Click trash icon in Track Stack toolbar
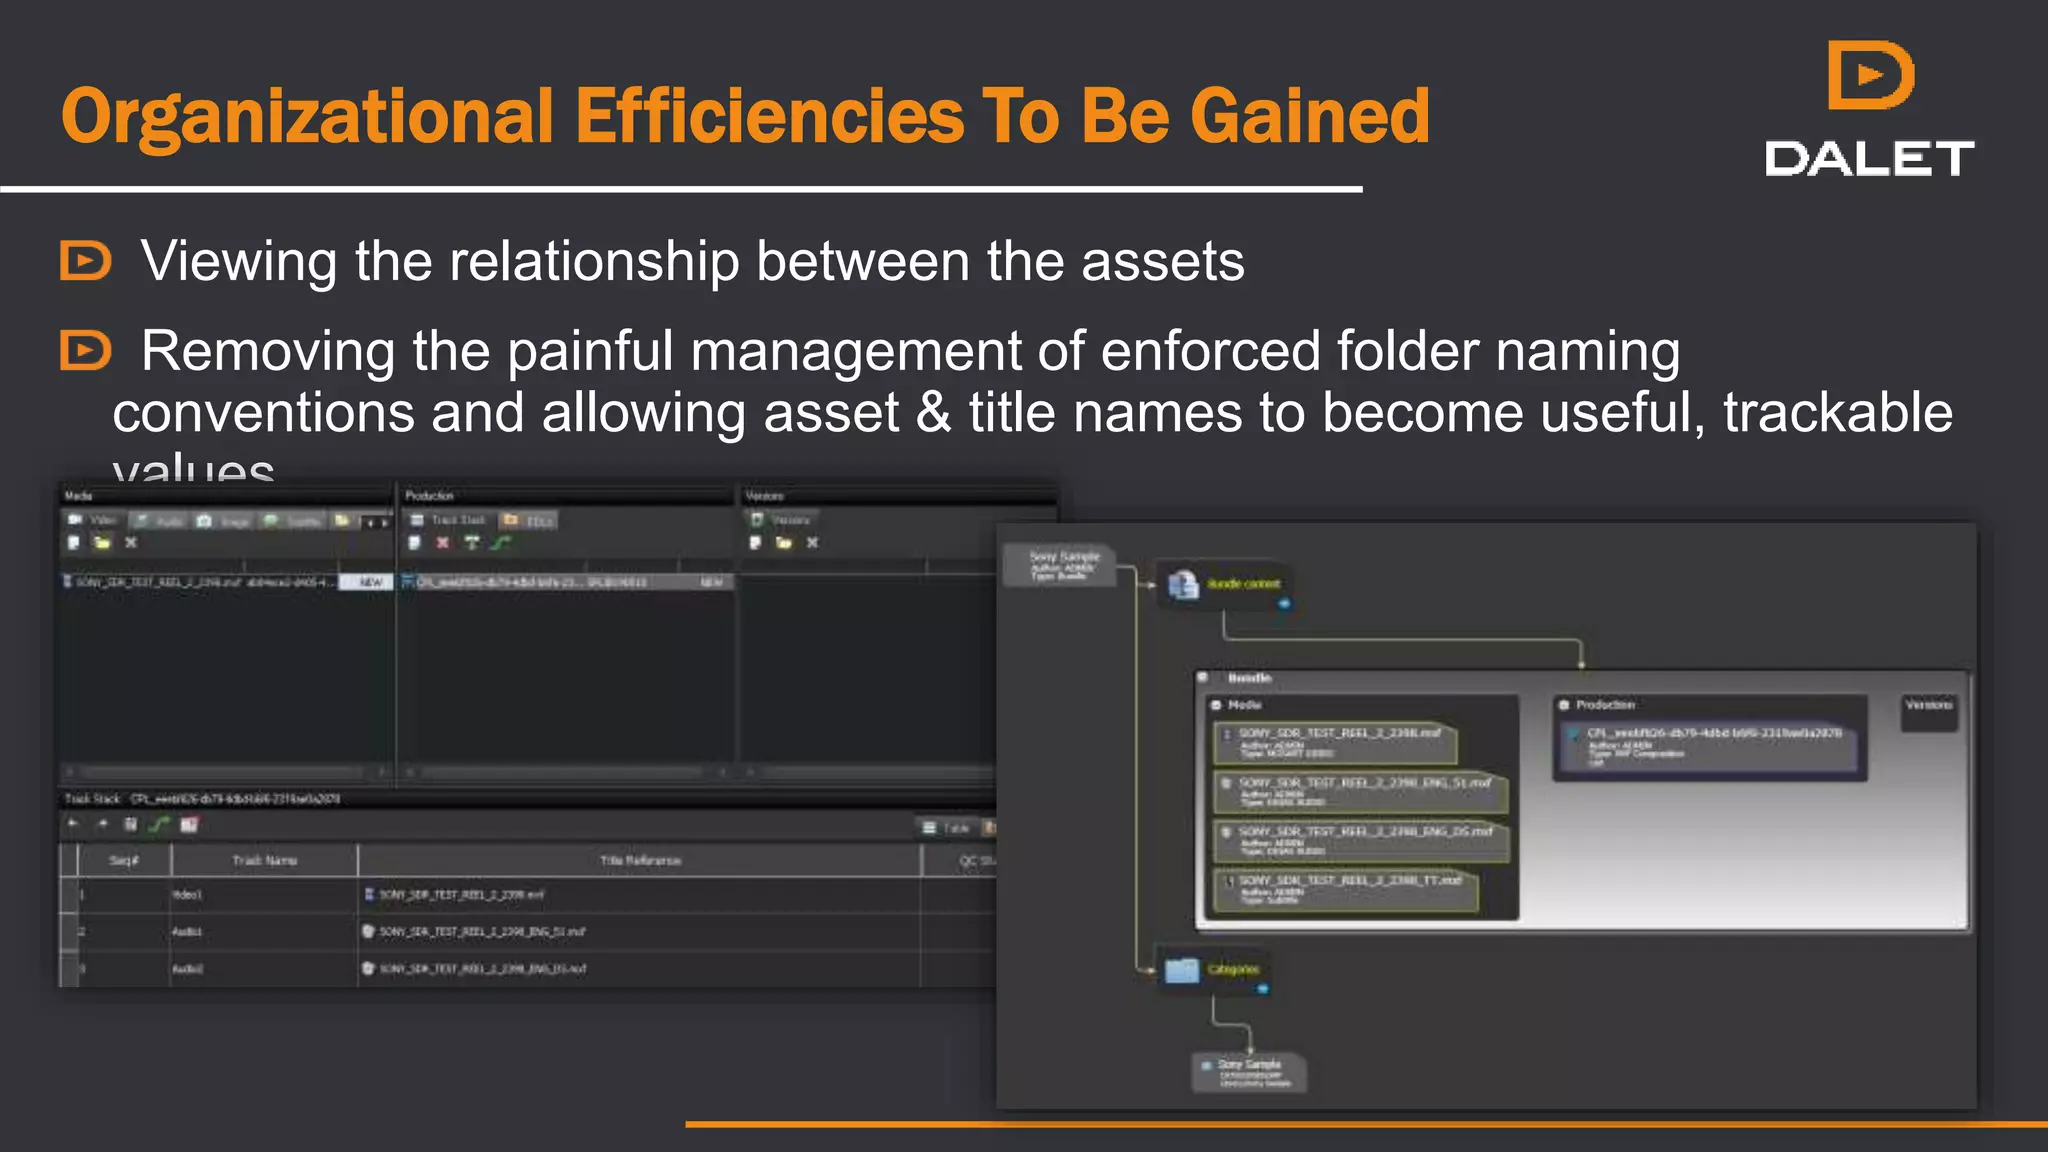This screenshot has width=2048, height=1152. 130,825
